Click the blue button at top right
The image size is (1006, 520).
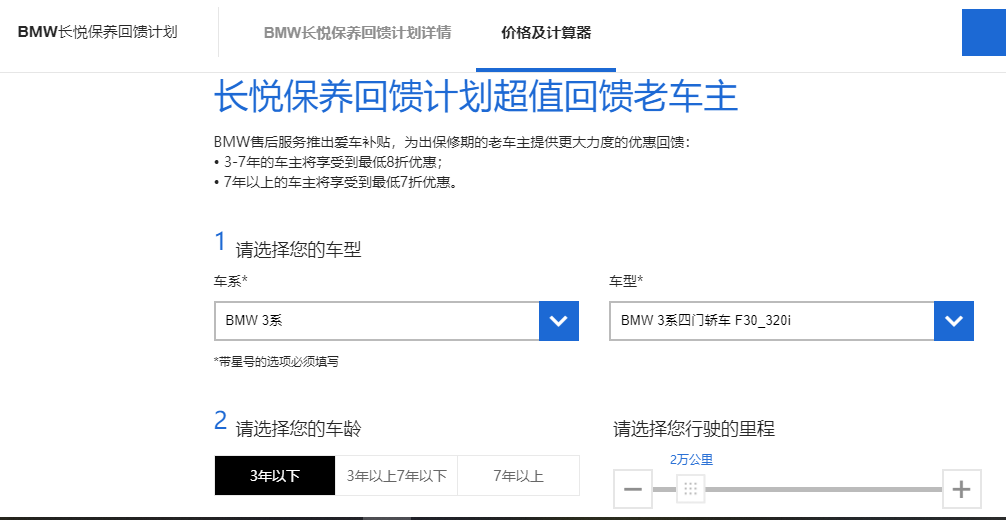click(x=984, y=33)
